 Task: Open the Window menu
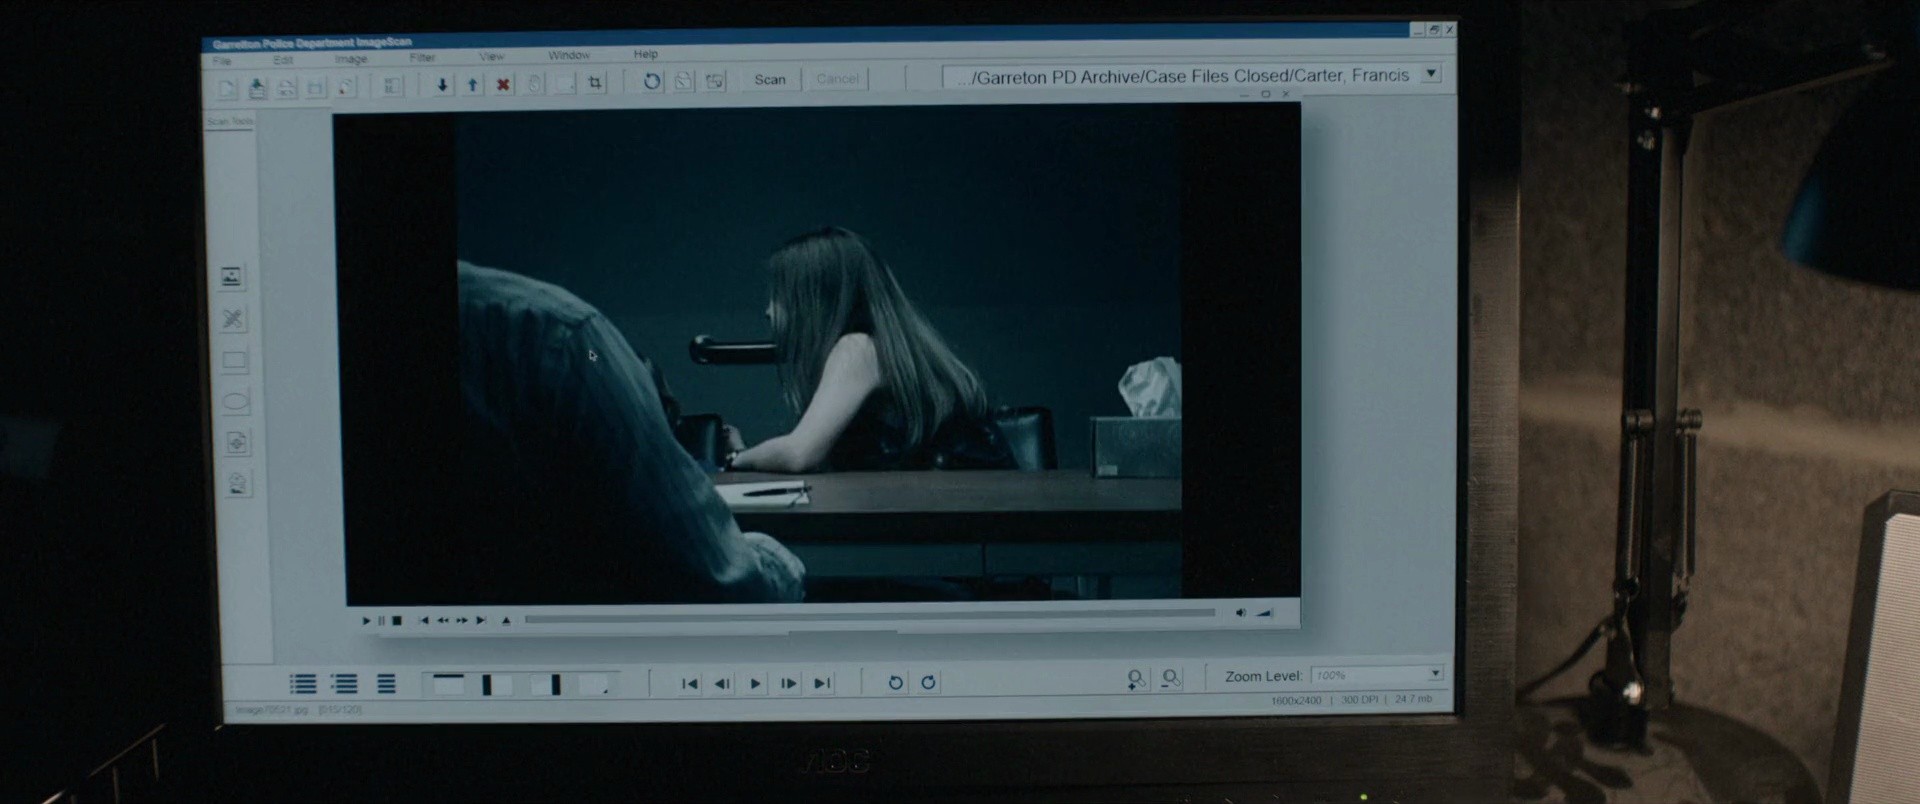pos(568,55)
